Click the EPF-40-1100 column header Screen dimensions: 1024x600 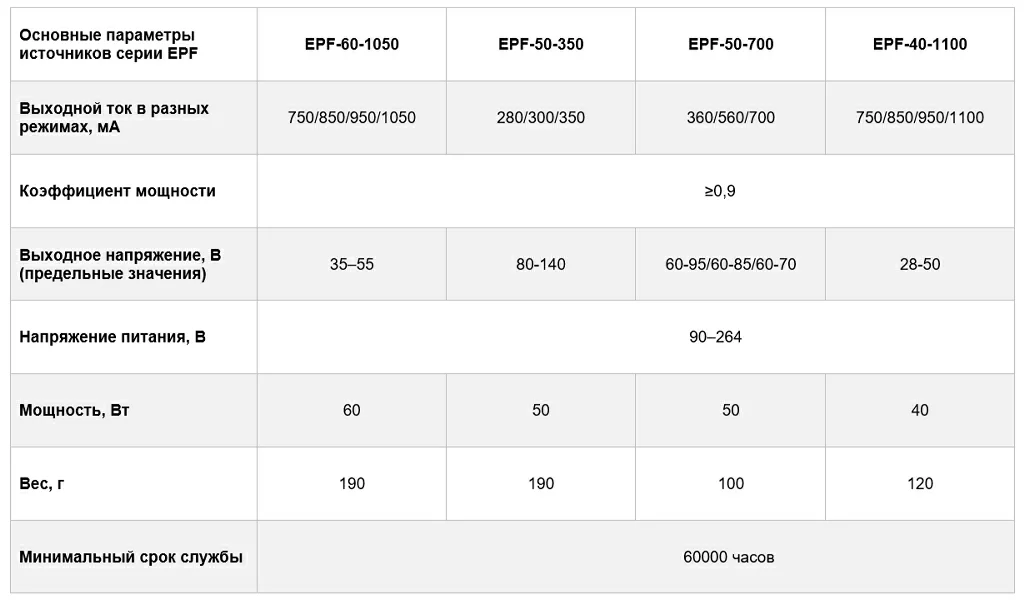[x=920, y=44]
